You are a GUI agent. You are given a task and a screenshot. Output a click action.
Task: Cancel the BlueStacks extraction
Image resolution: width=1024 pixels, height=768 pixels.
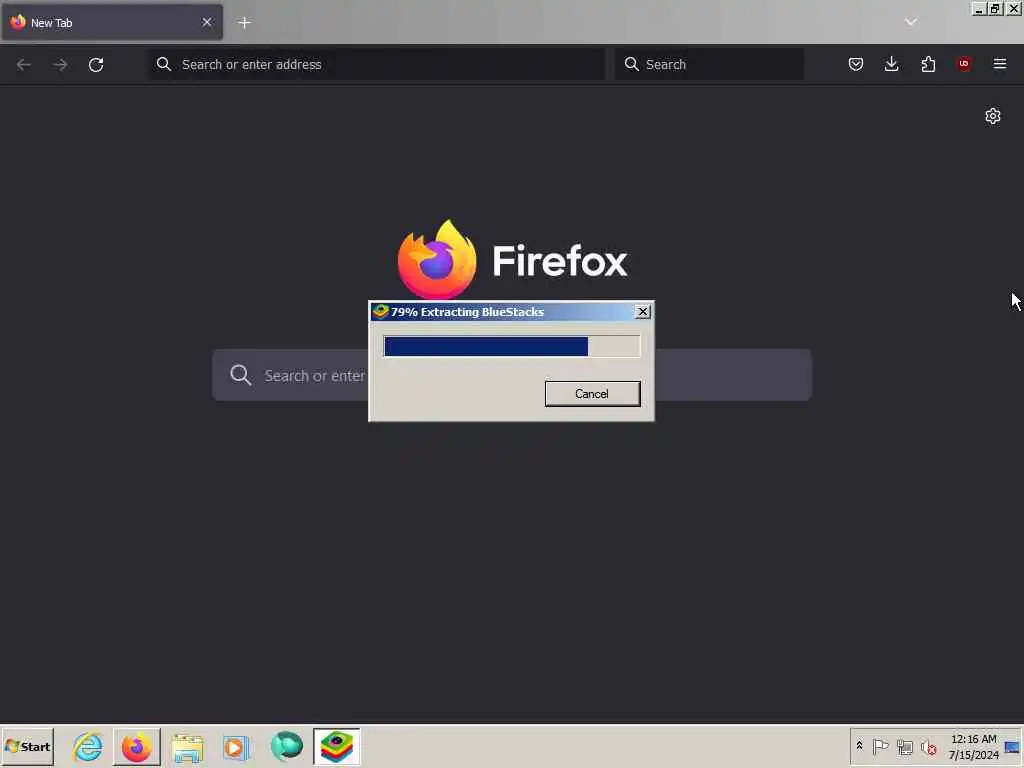point(592,394)
